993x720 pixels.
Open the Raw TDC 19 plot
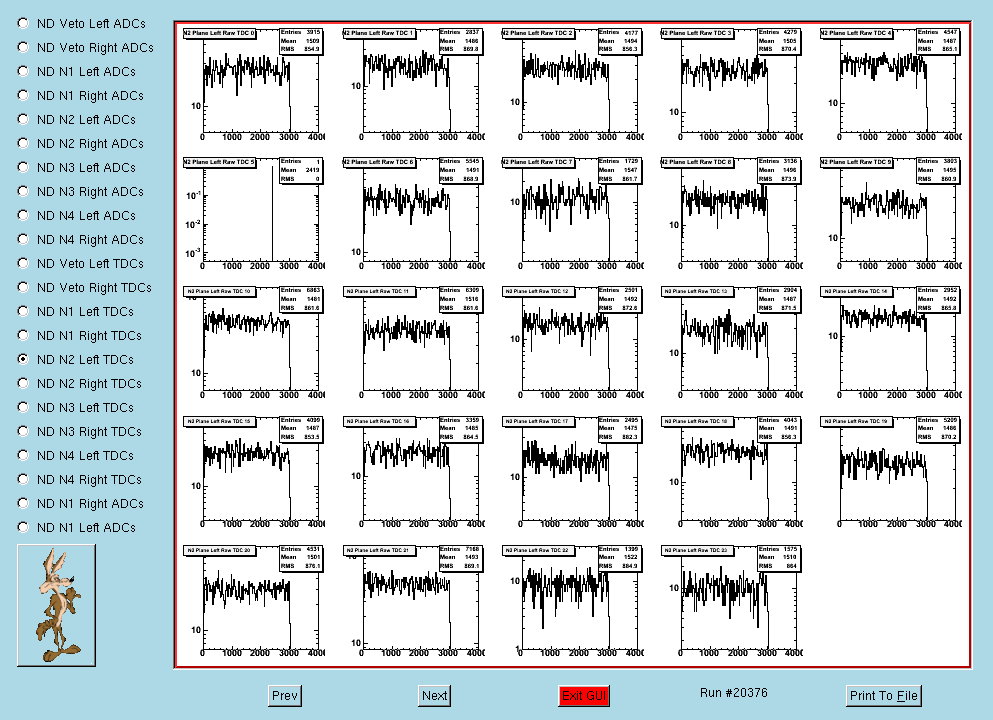tap(890, 472)
